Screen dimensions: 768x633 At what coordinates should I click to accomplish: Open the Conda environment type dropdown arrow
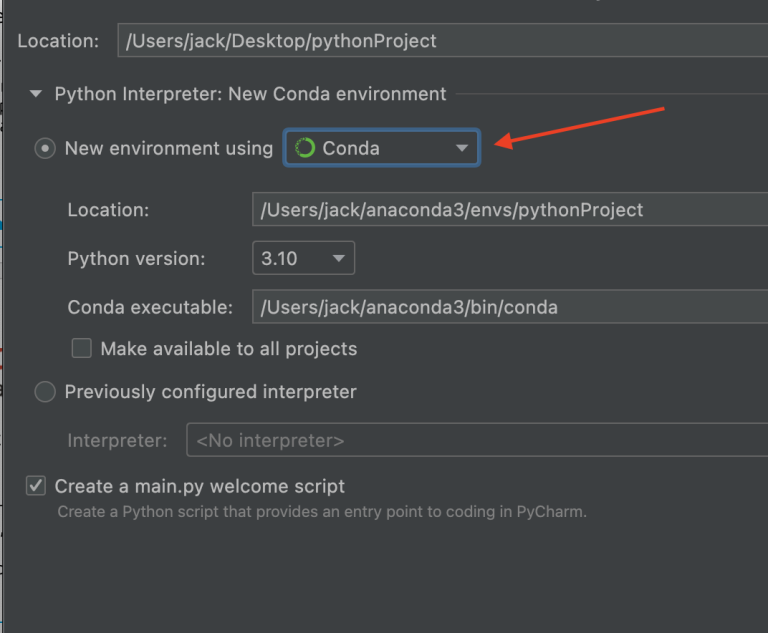click(461, 148)
